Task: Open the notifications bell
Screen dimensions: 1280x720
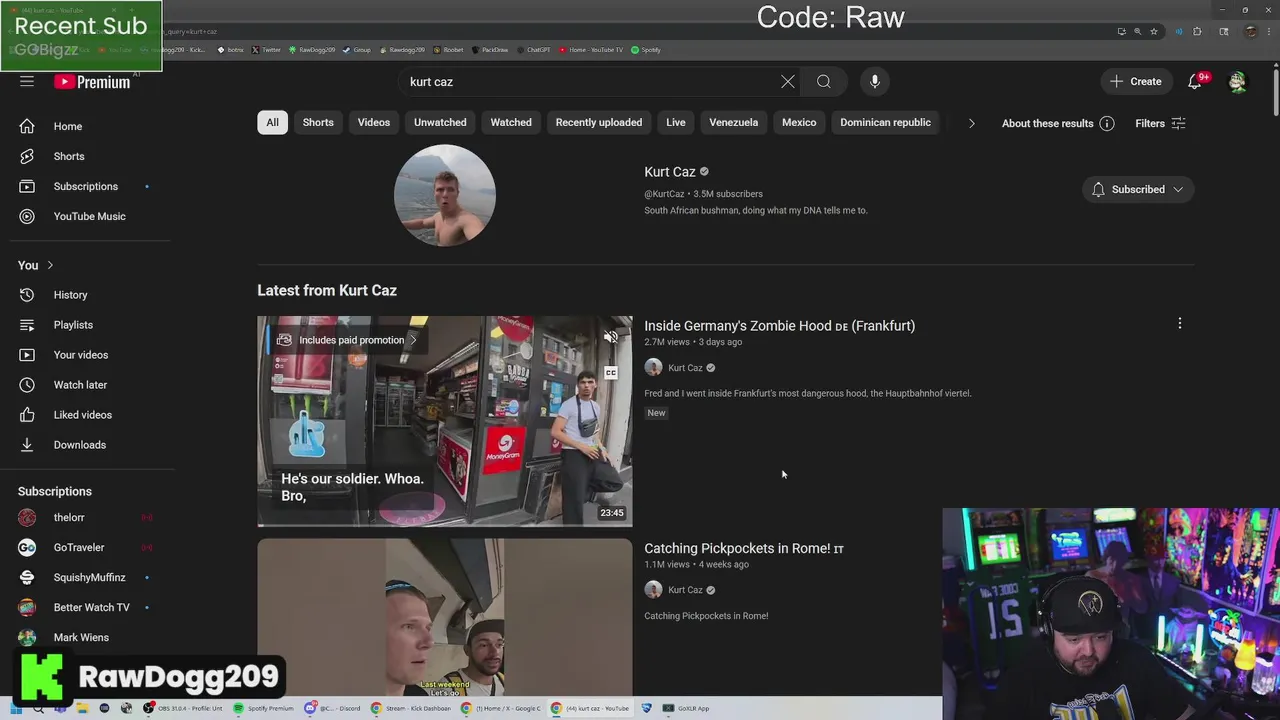Action: [x=1195, y=82]
